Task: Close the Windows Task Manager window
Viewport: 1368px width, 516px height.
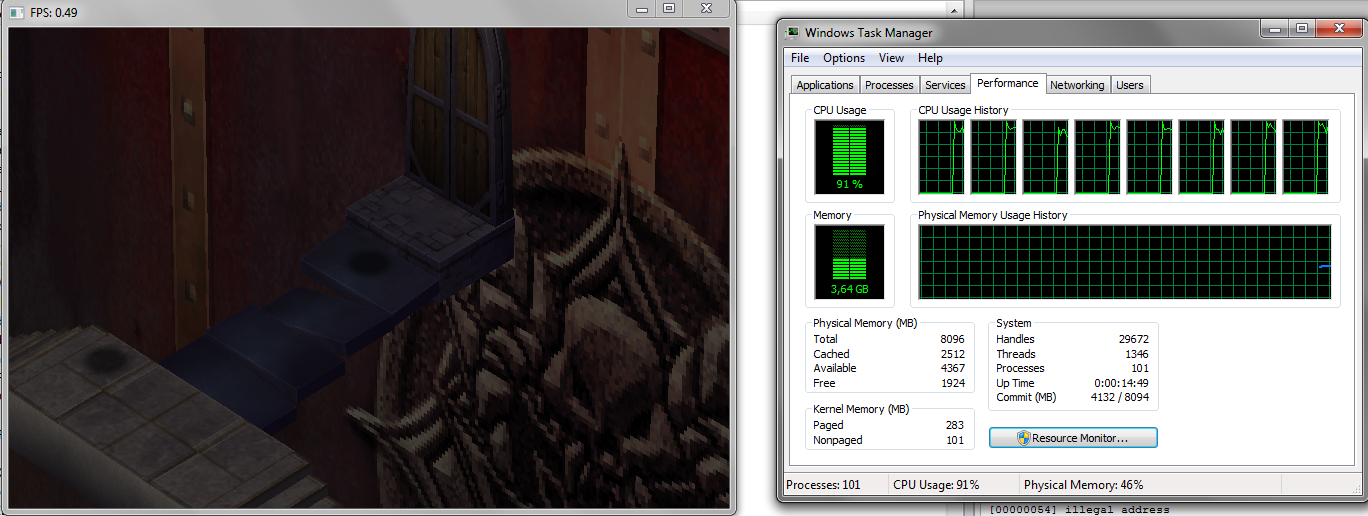Action: point(1338,29)
